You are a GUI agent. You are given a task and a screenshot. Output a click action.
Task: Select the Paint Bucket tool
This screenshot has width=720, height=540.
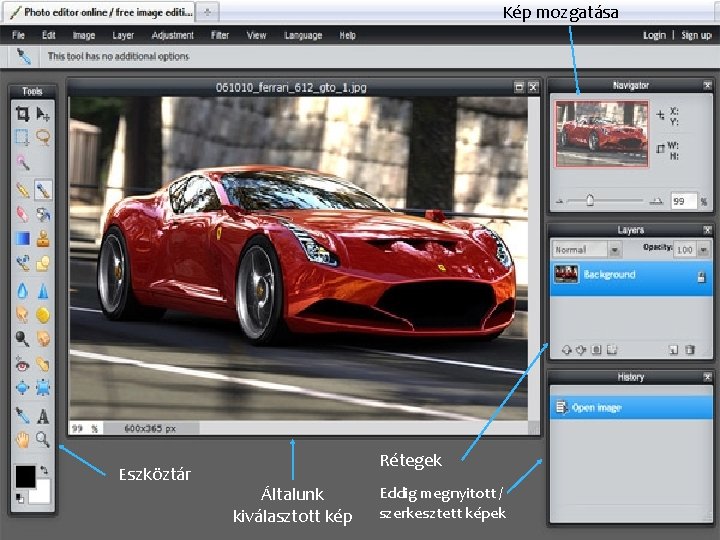point(43,214)
